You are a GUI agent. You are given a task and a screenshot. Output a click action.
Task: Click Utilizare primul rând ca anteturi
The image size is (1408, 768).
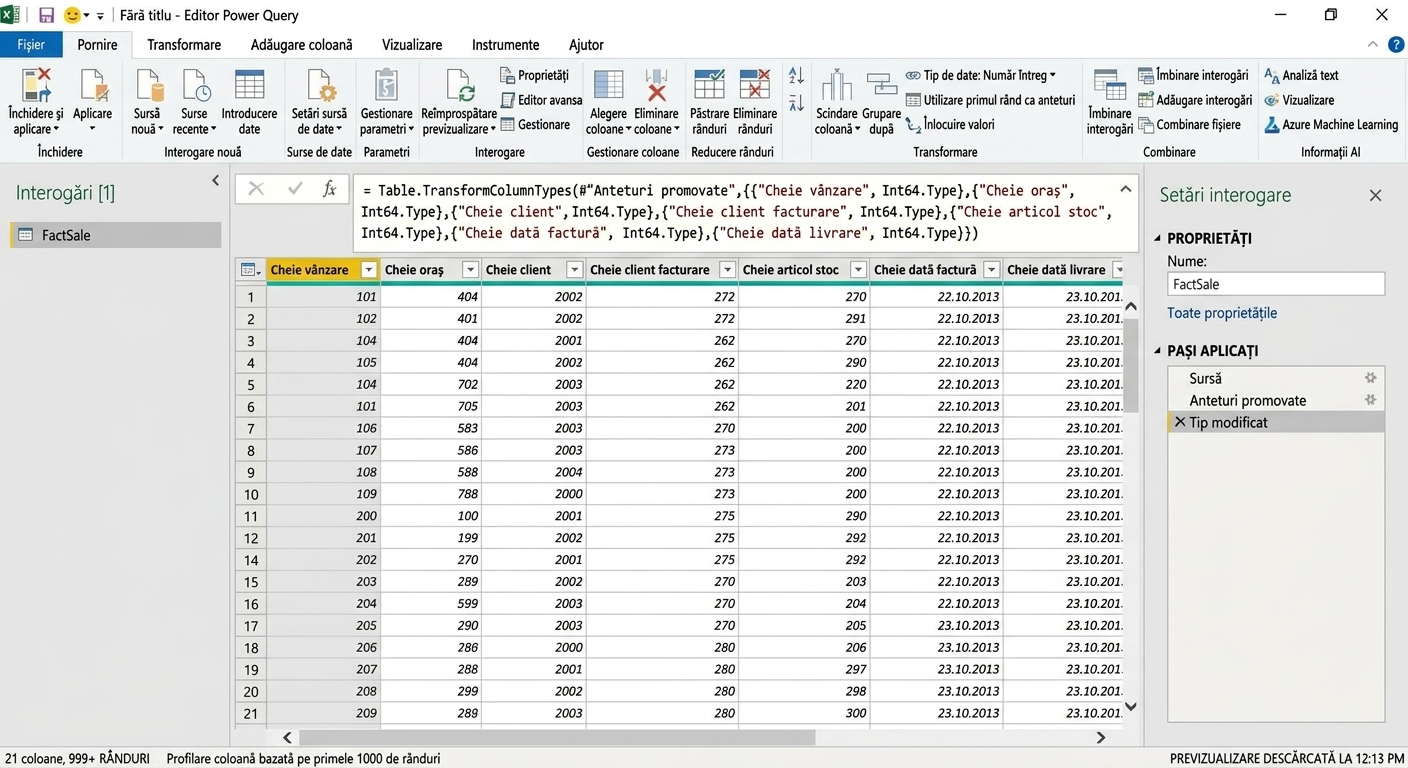pyautogui.click(x=991, y=100)
